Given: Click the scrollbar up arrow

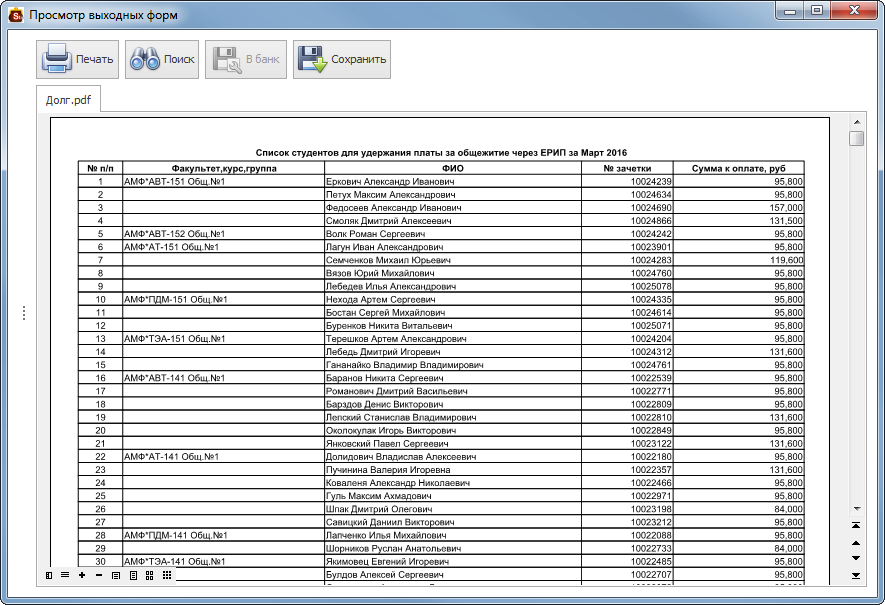Looking at the screenshot, I should 857,122.
